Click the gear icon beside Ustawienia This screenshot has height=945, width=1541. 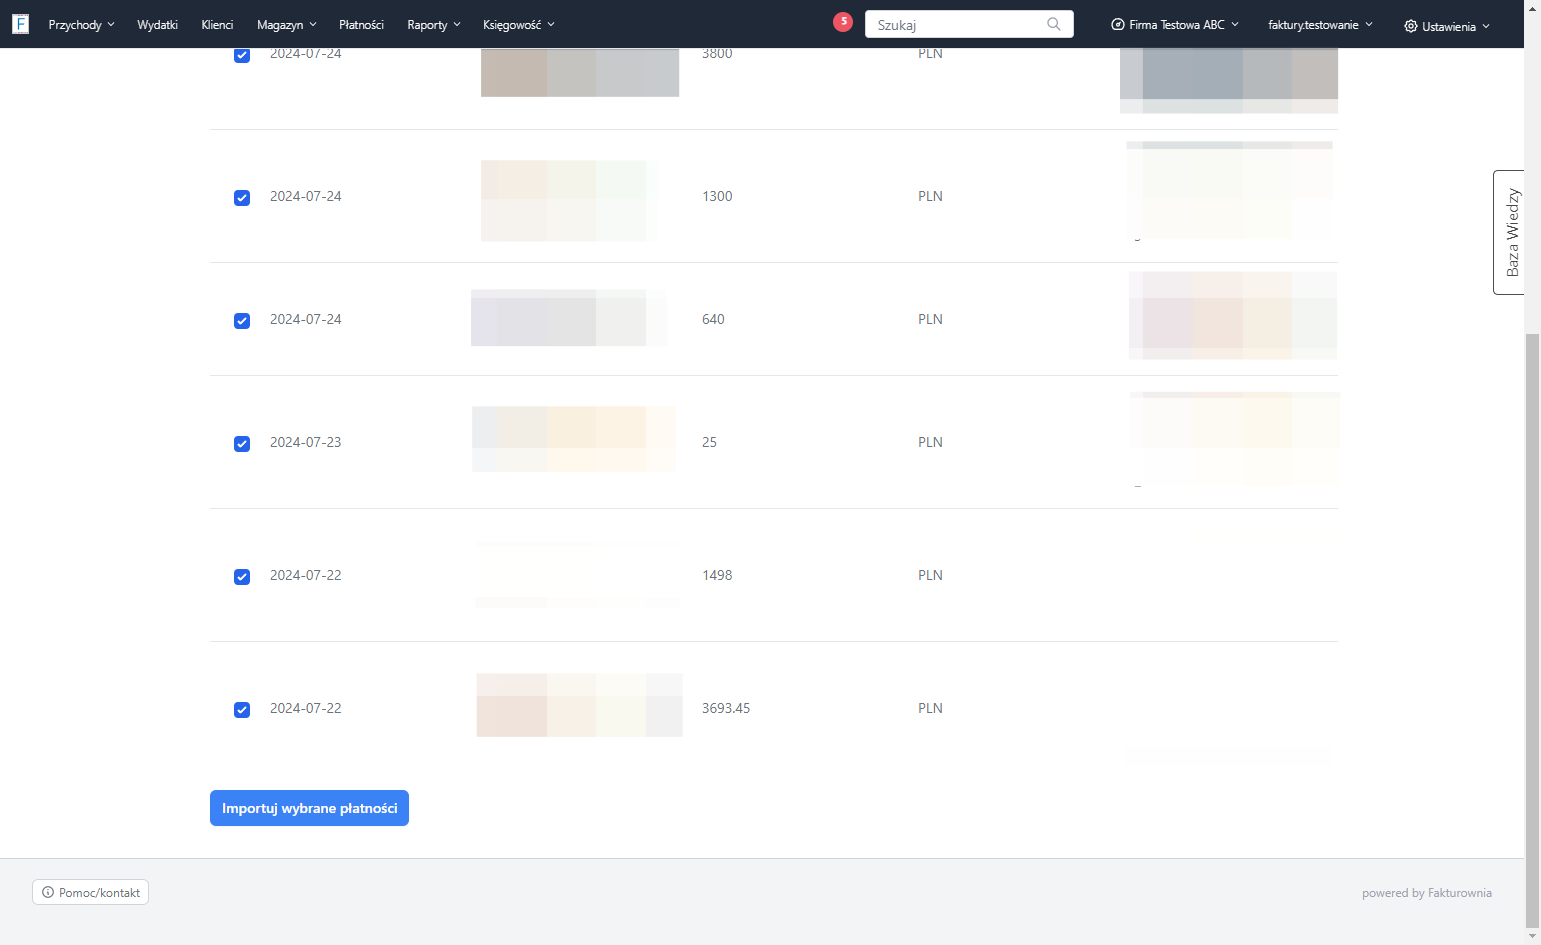click(1411, 26)
